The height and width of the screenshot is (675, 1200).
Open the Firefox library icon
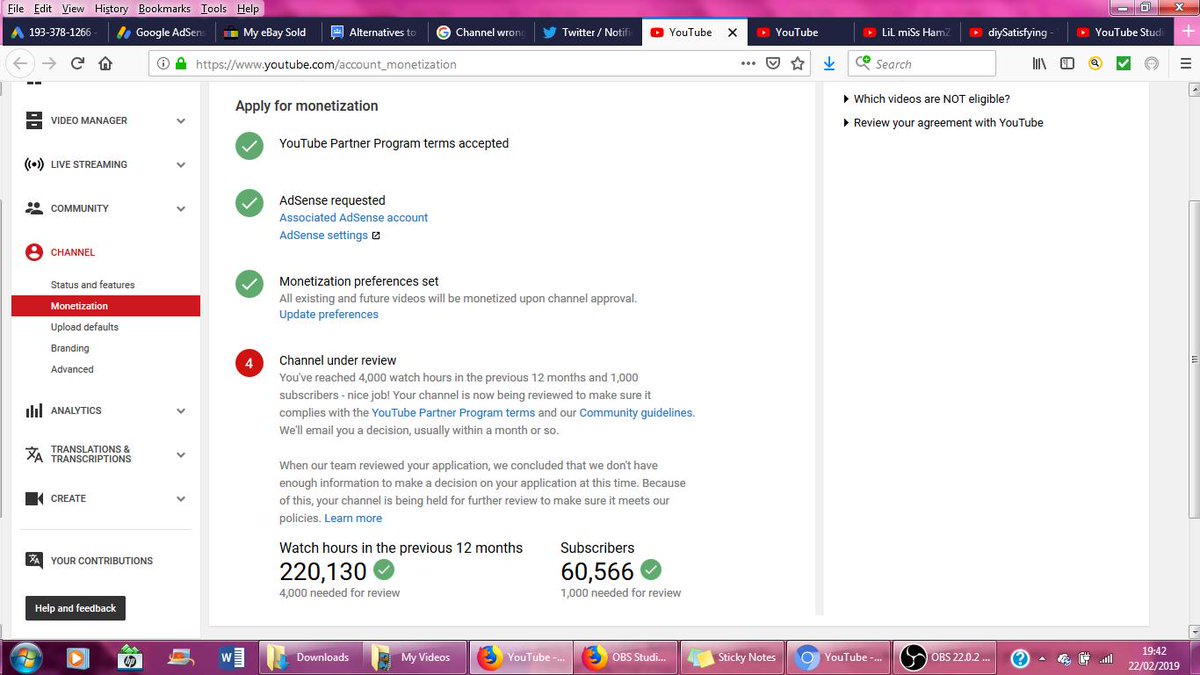(x=1040, y=63)
